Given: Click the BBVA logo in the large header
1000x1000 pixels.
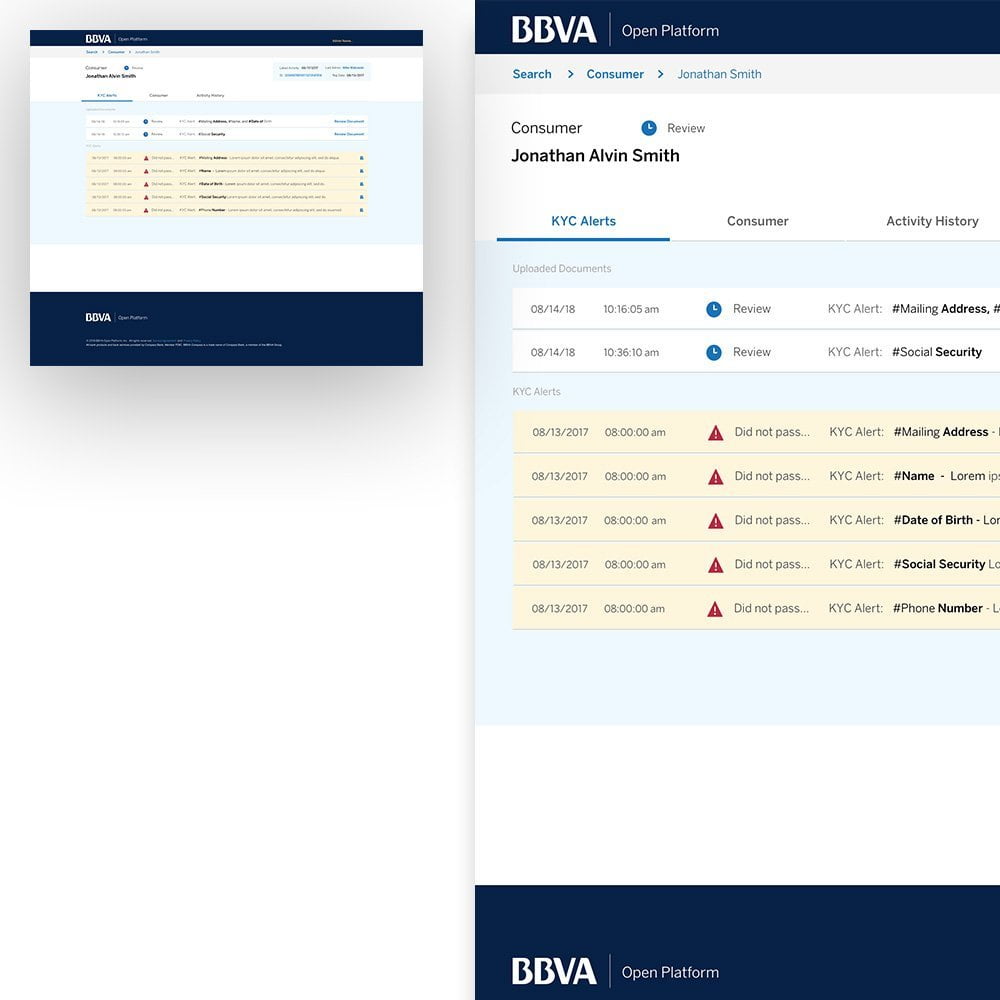Looking at the screenshot, I should point(554,30).
